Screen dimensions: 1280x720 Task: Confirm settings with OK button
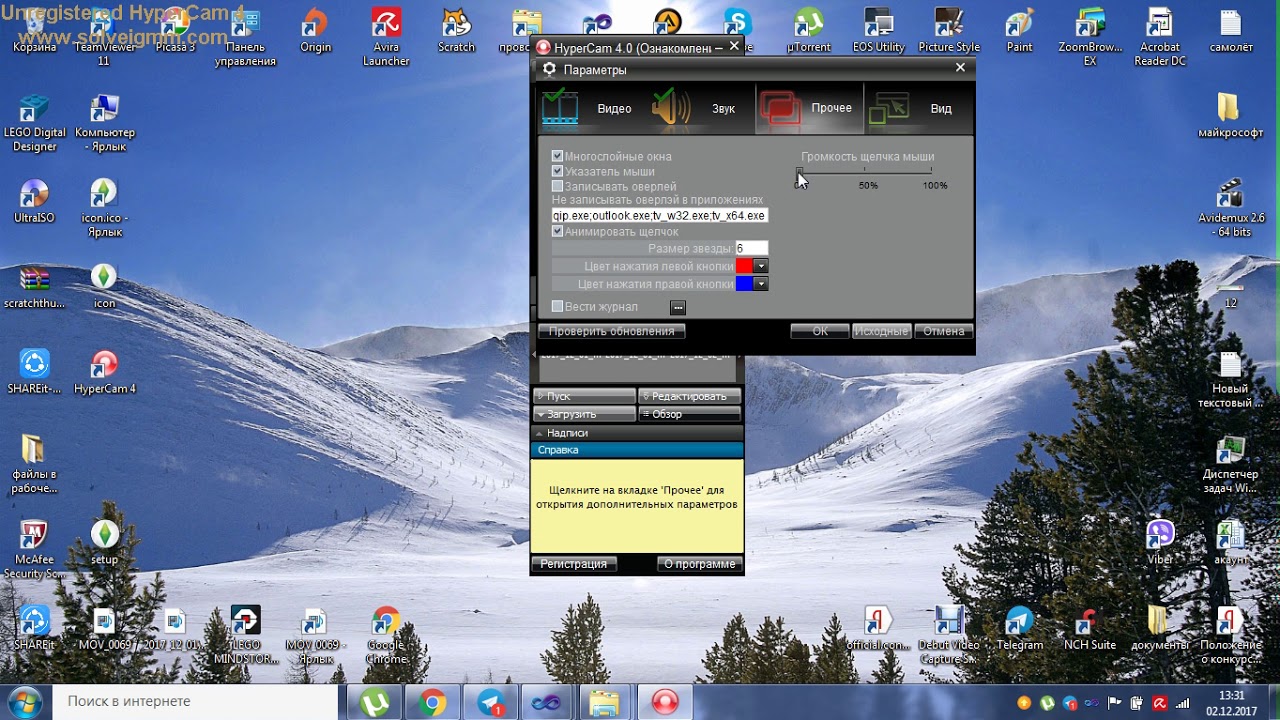point(820,331)
